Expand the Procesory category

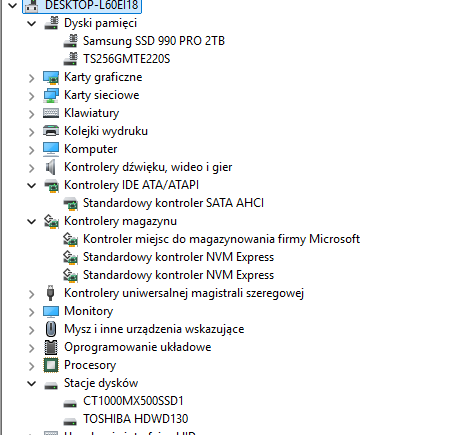(31, 366)
